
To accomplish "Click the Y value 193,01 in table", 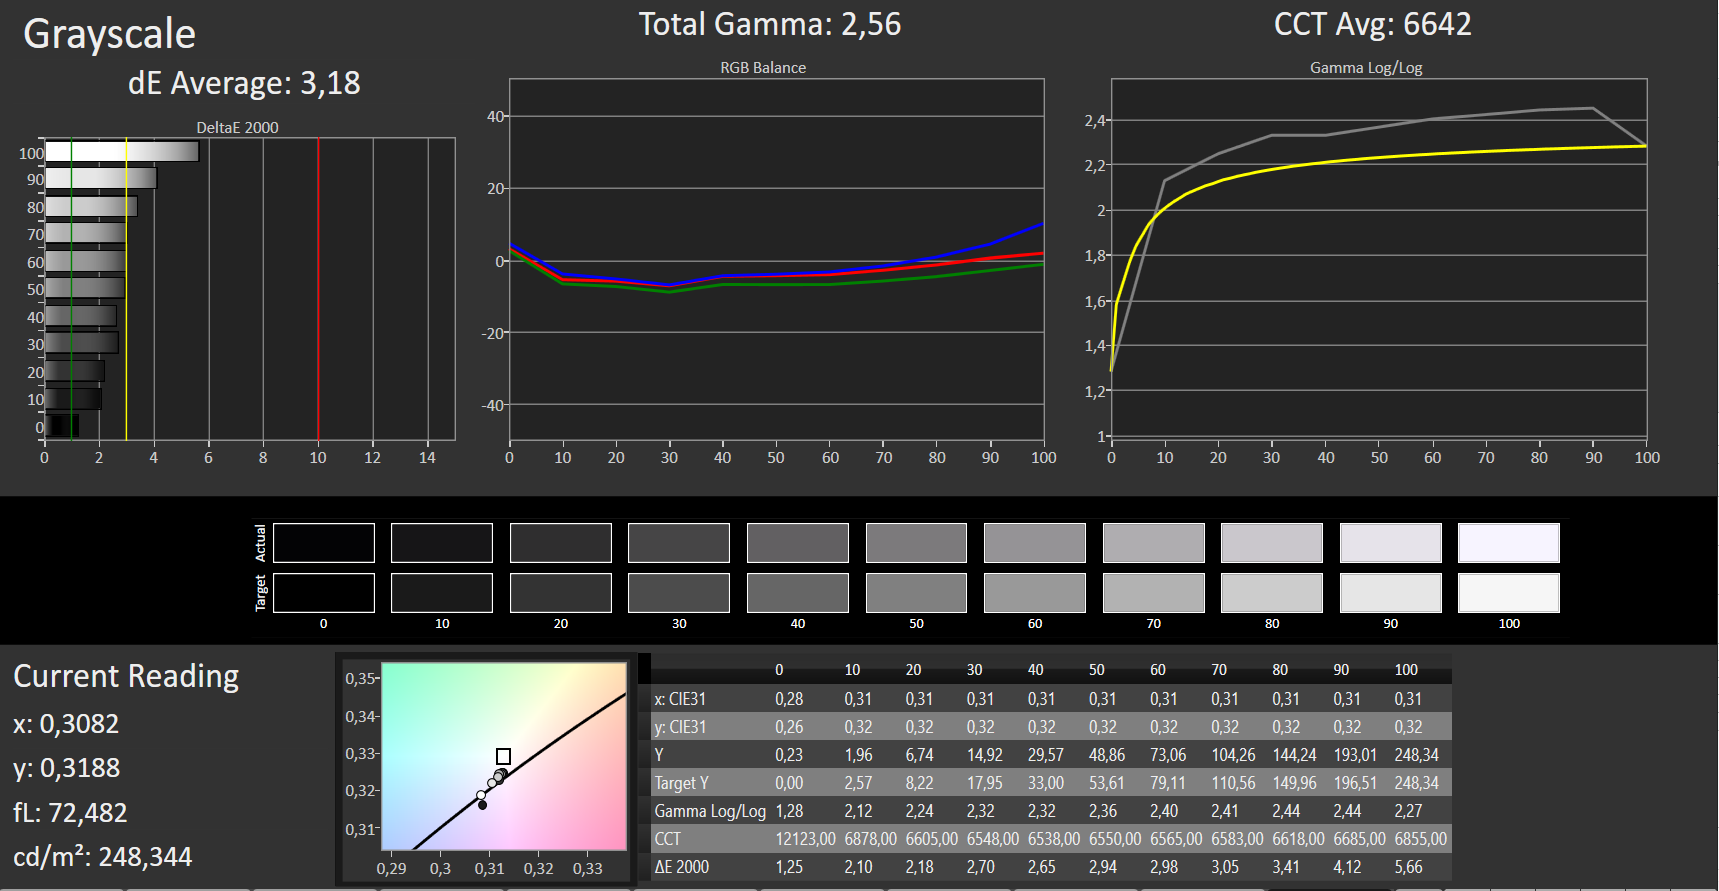I will pos(1355,755).
